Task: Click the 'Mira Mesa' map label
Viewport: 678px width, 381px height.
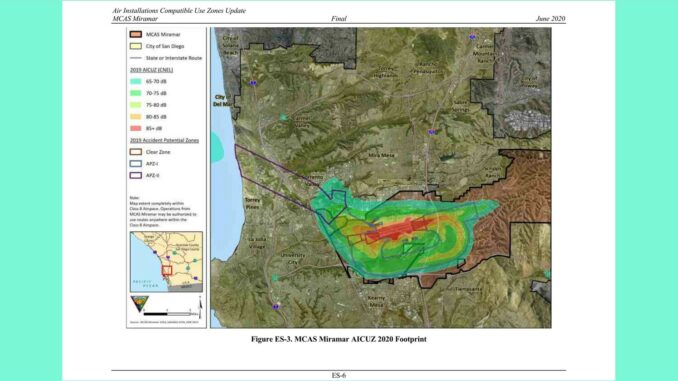Action: [x=381, y=155]
